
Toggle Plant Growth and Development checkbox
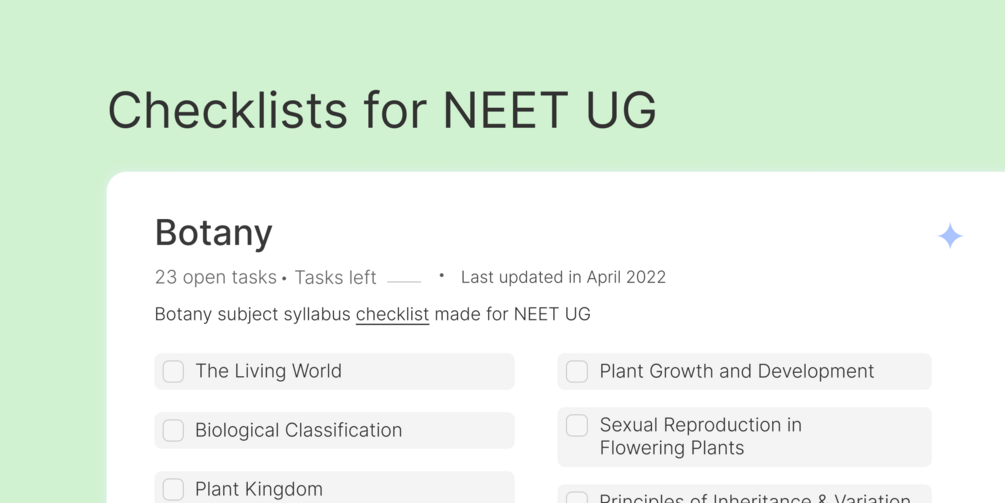click(577, 371)
